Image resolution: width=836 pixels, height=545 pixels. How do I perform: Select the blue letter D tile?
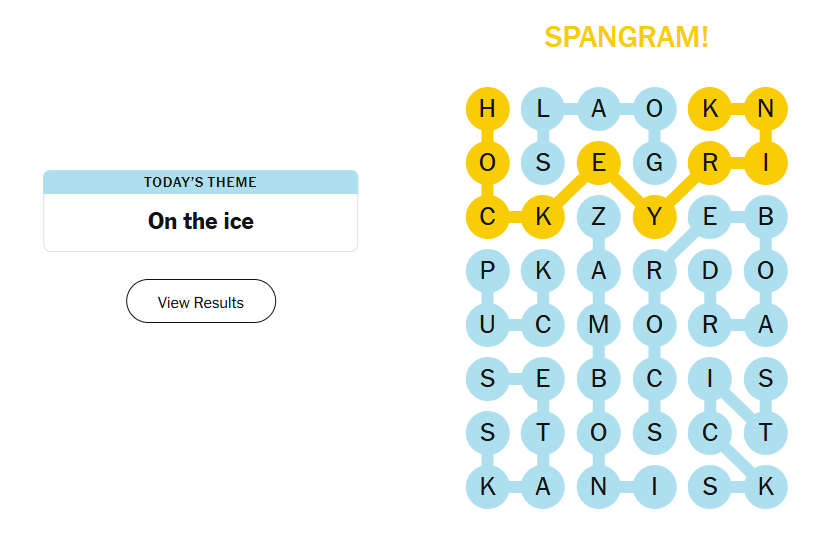tap(710, 271)
